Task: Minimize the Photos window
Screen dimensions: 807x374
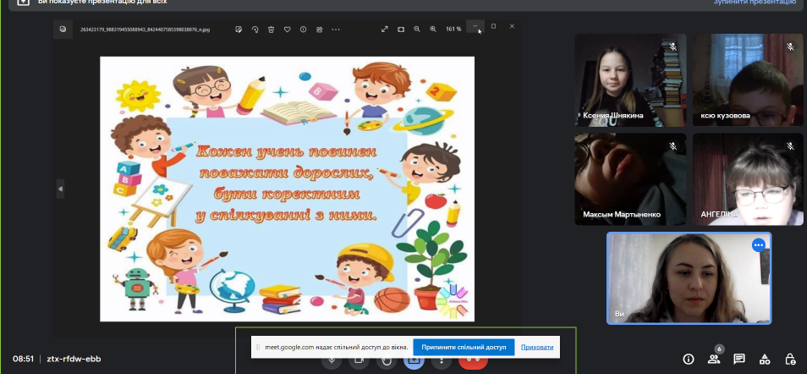Action: pyautogui.click(x=475, y=26)
